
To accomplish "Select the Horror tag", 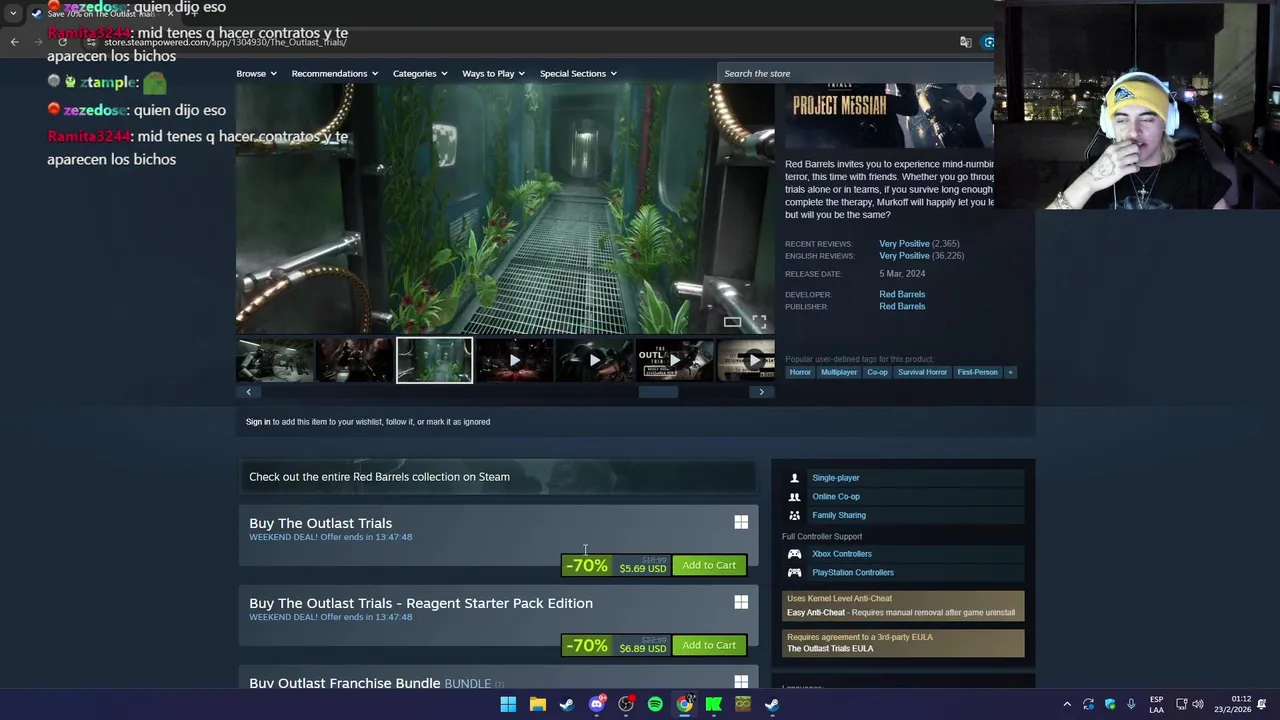I will point(800,372).
